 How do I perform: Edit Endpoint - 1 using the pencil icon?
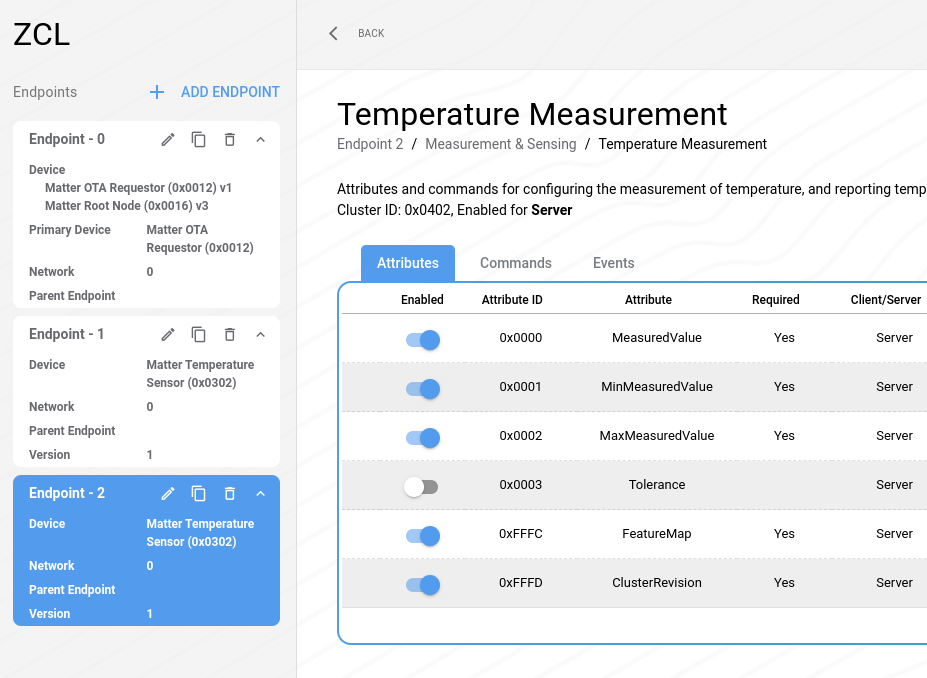click(x=168, y=335)
